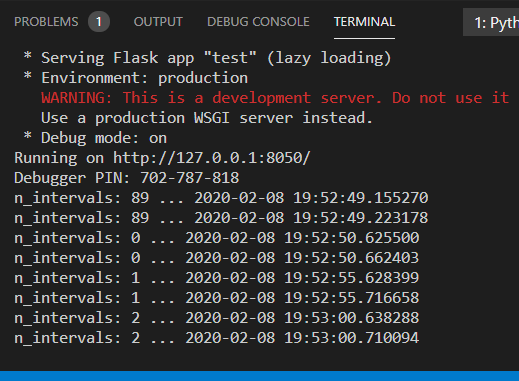Viewport: 519px width, 381px height.
Task: Click the n_intervals 0 line ending 50.625500
Action: point(217,238)
